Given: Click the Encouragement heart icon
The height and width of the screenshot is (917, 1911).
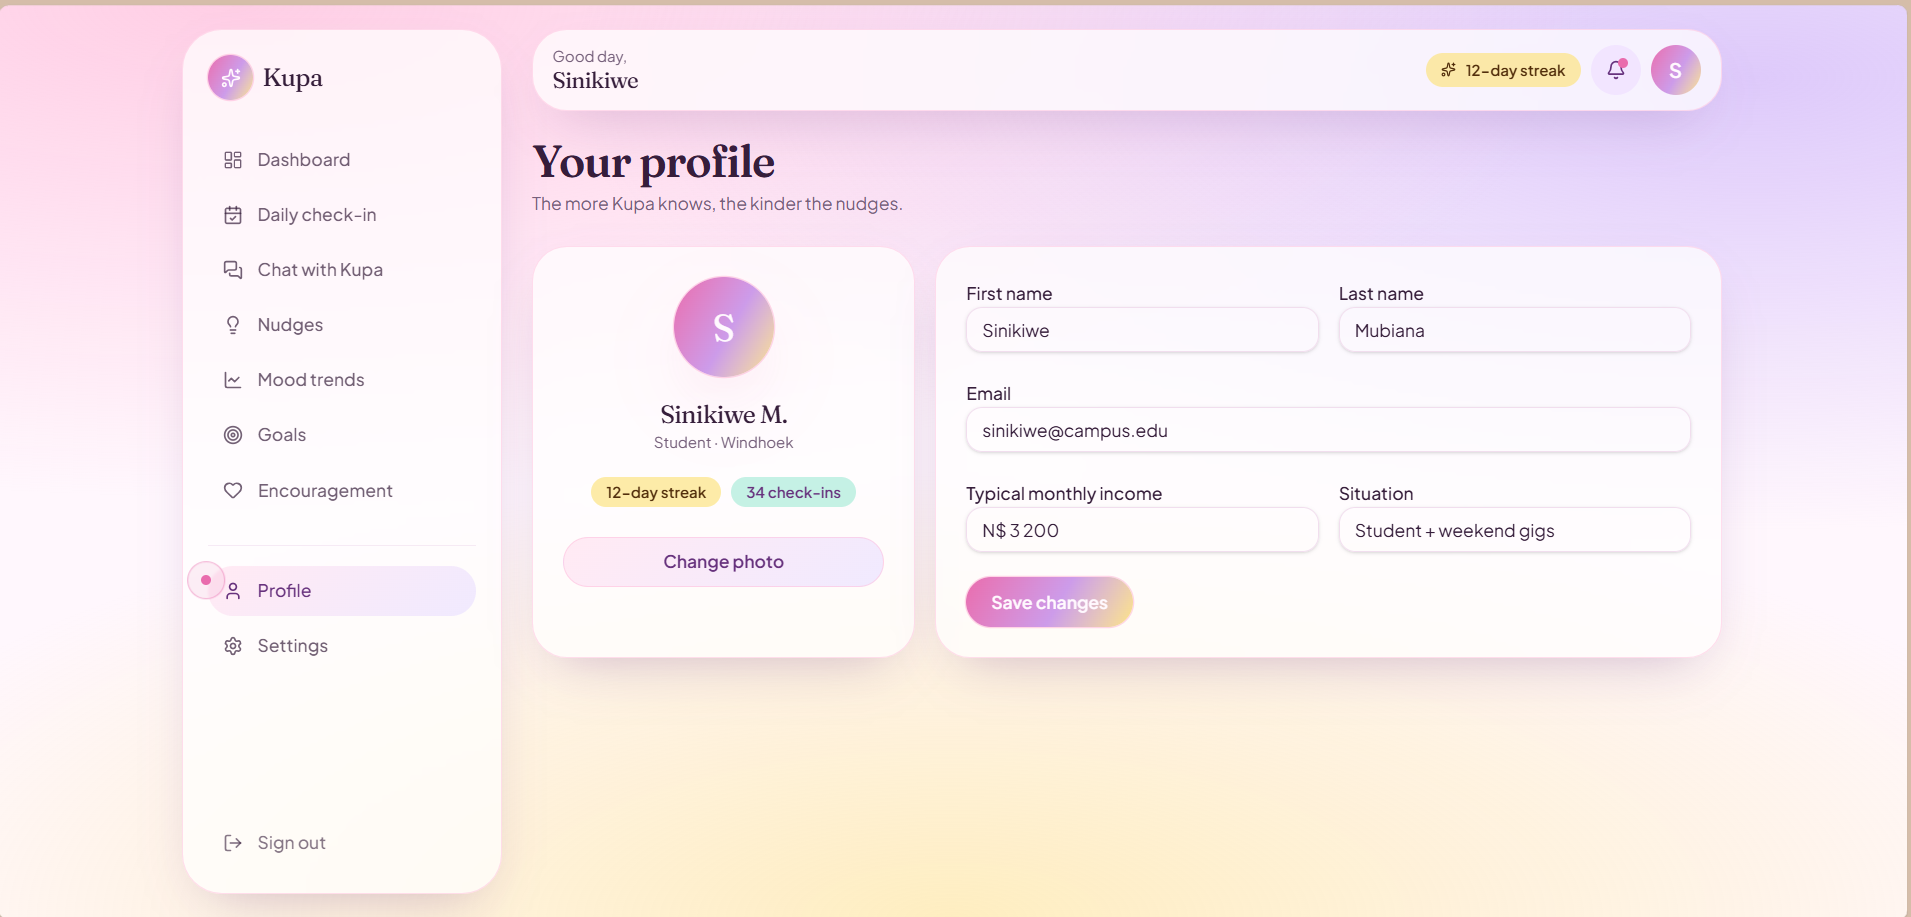Looking at the screenshot, I should point(233,490).
